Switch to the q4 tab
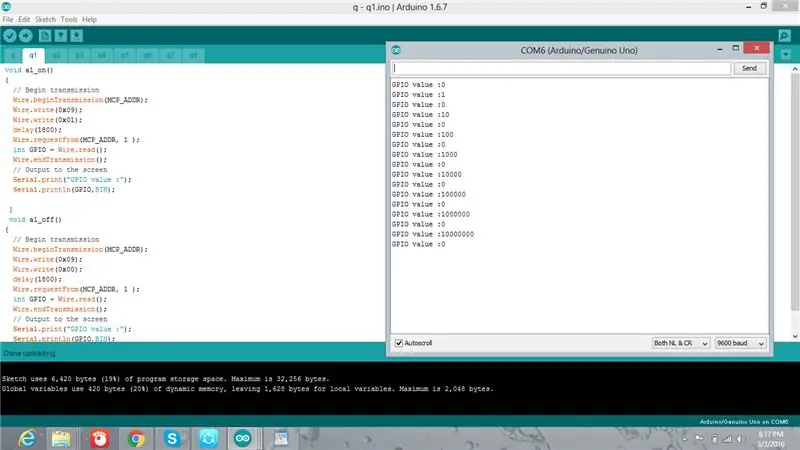This screenshot has height=450, width=800. point(102,55)
